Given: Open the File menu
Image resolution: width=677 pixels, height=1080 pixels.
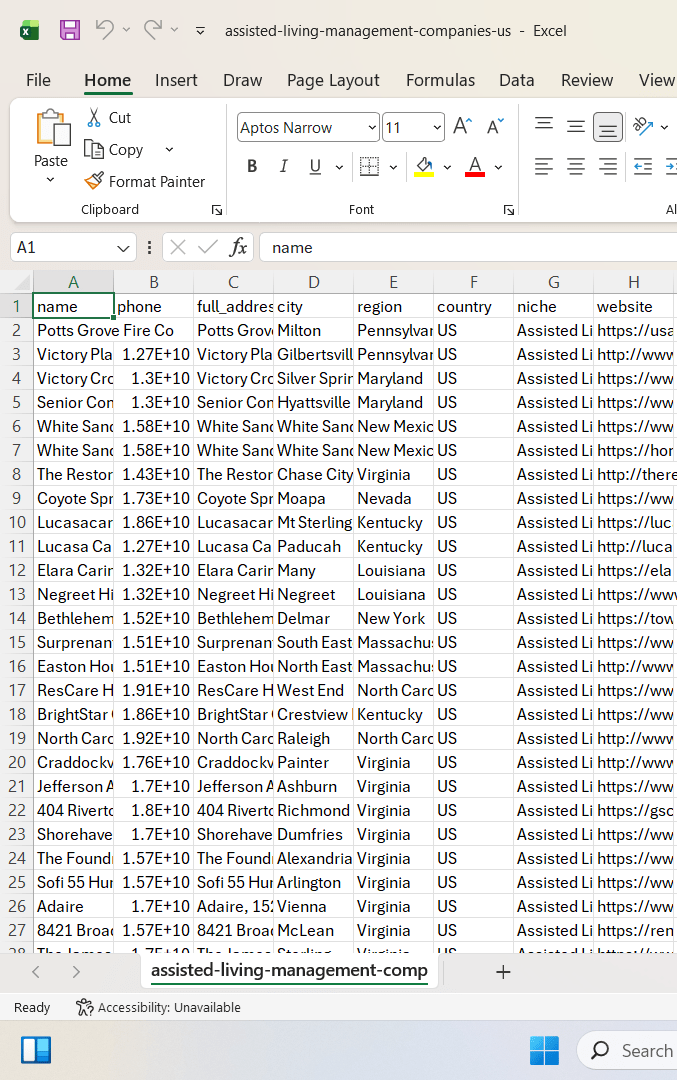Looking at the screenshot, I should click(x=39, y=80).
